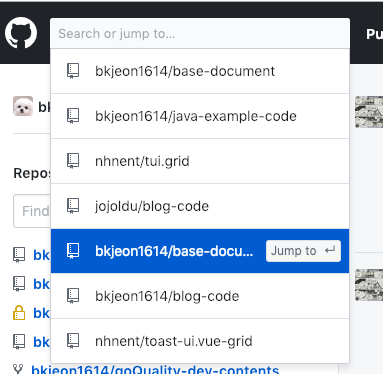Open the lower manga-style avatar thumbnail
Viewport: 383px width, 374px height.
369,285
